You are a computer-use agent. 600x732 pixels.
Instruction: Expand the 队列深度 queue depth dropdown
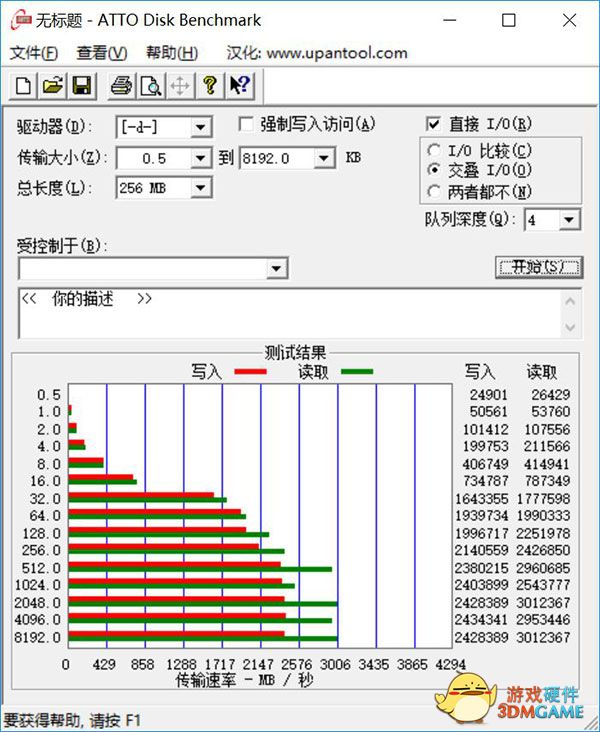569,219
